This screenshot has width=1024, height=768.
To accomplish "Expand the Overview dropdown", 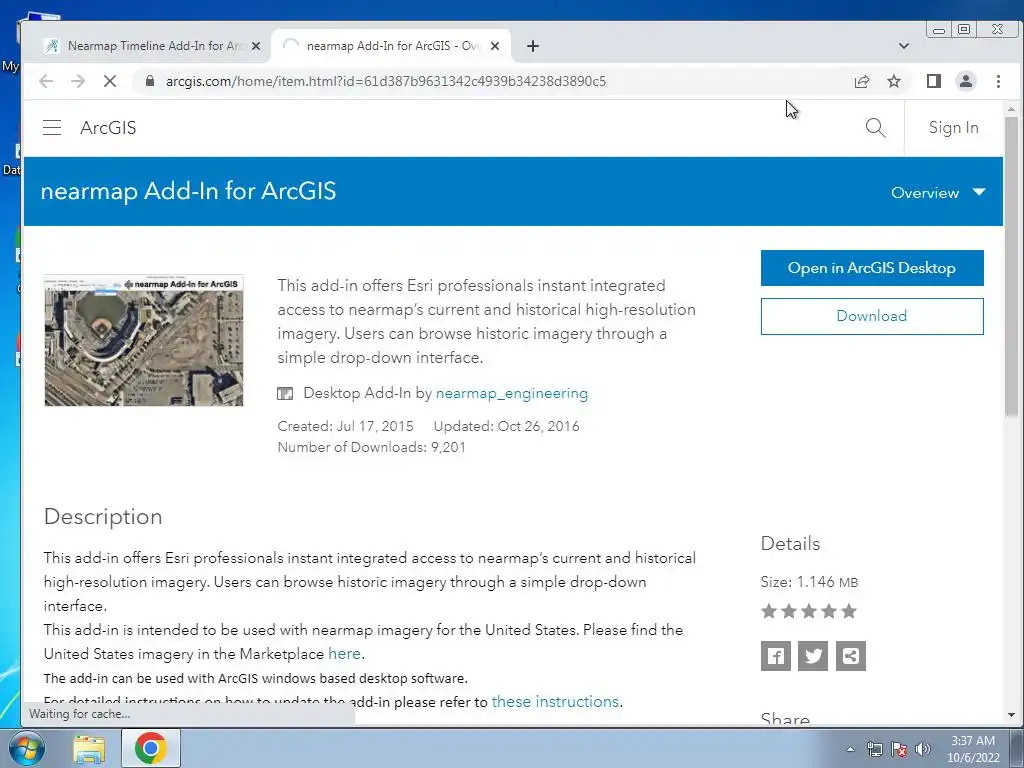I will click(938, 193).
